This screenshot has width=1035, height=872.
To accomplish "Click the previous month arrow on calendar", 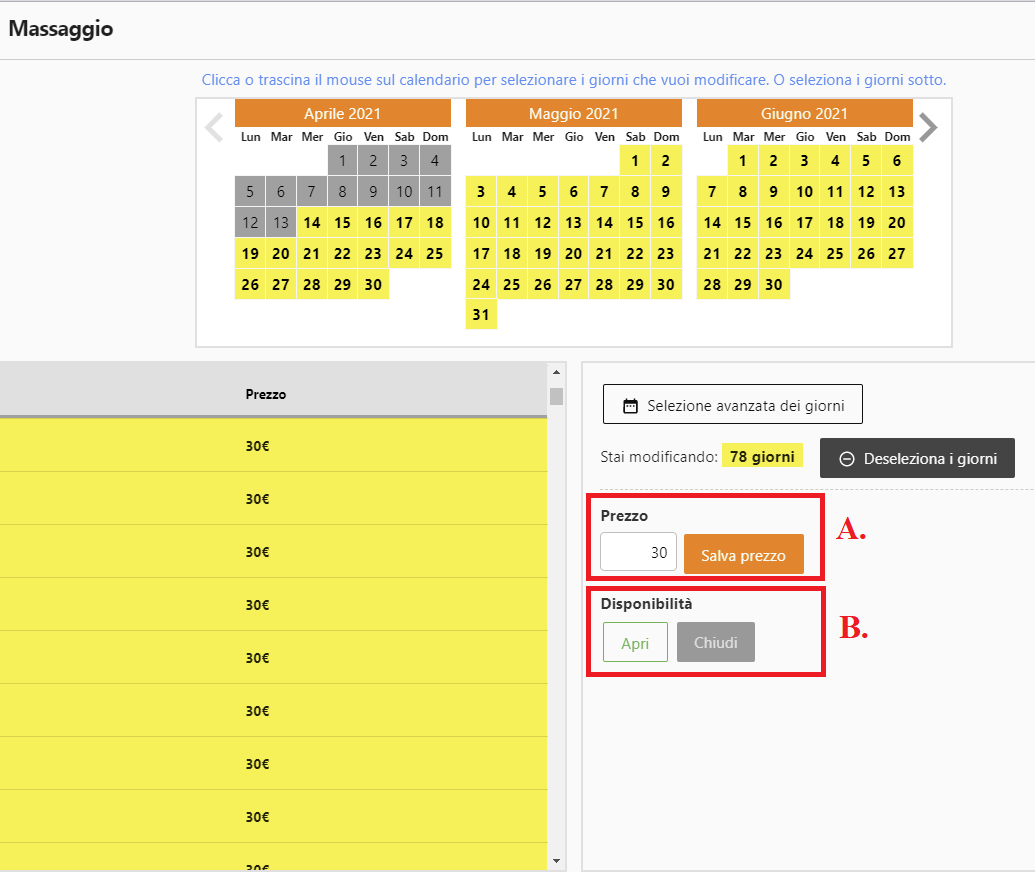I will pyautogui.click(x=213, y=128).
